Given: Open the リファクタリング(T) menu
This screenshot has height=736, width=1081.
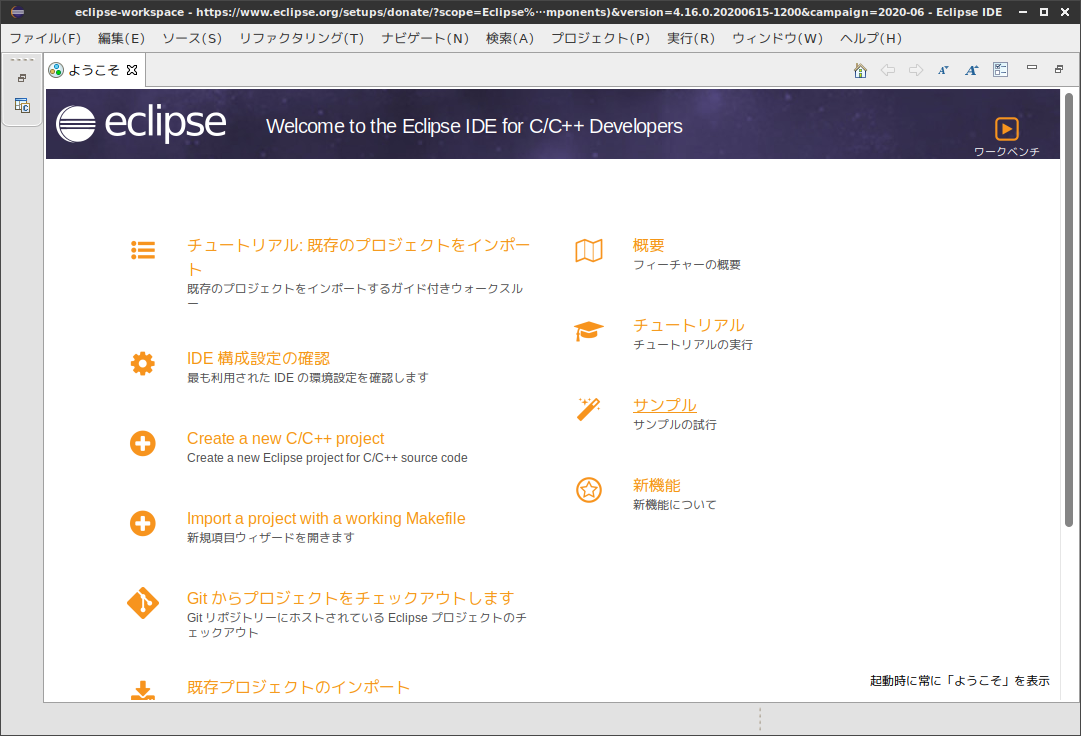Looking at the screenshot, I should [301, 39].
